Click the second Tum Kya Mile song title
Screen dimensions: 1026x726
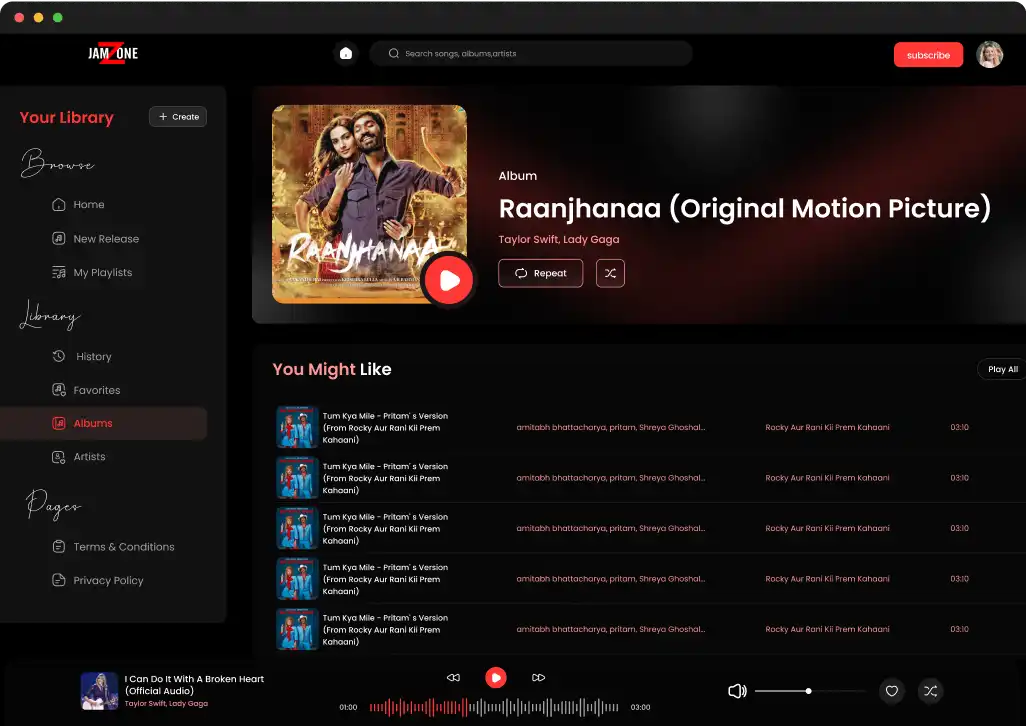tap(385, 478)
